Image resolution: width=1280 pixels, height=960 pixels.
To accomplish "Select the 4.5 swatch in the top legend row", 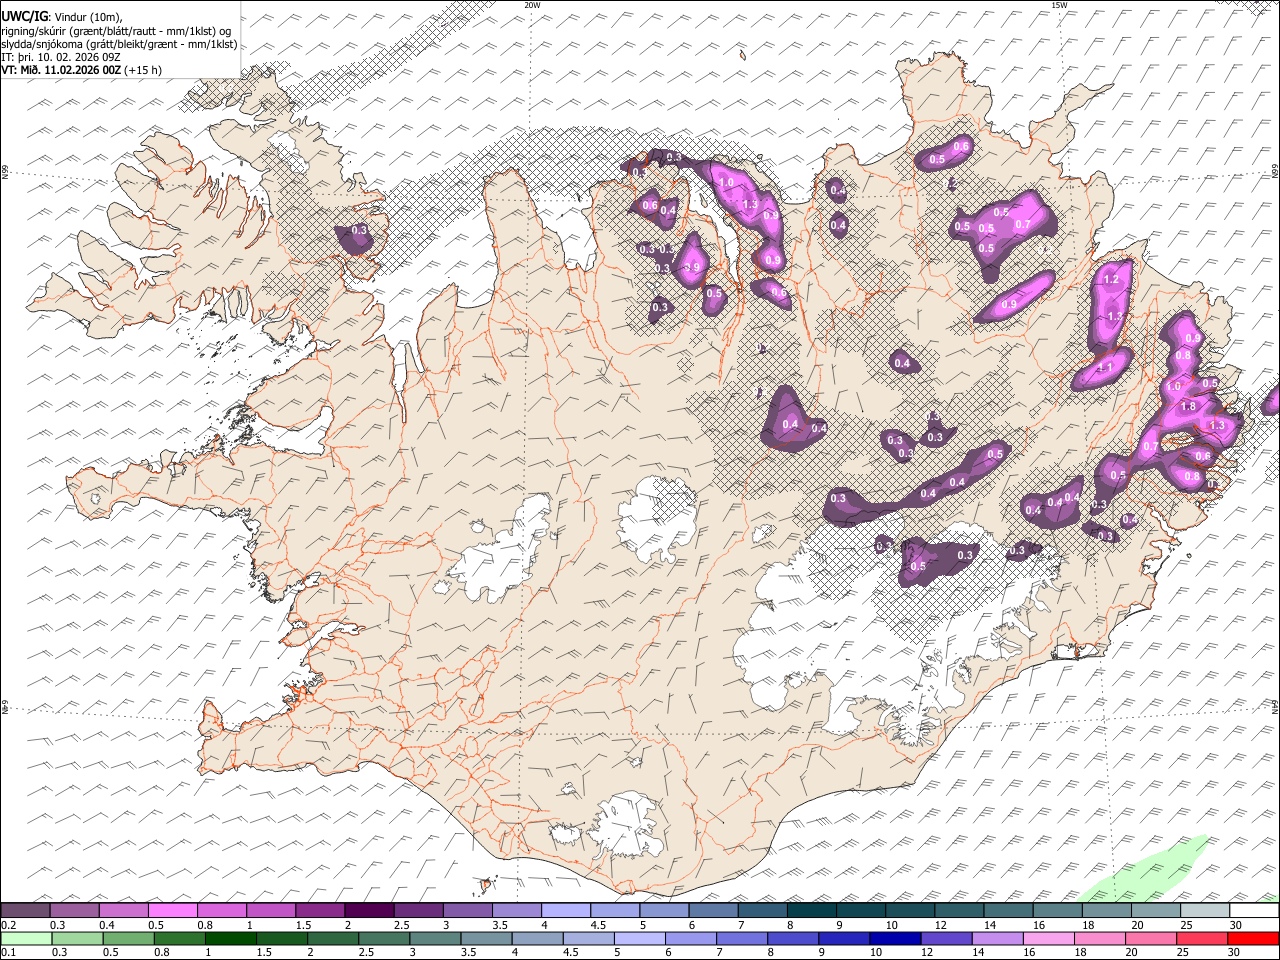I will [614, 910].
